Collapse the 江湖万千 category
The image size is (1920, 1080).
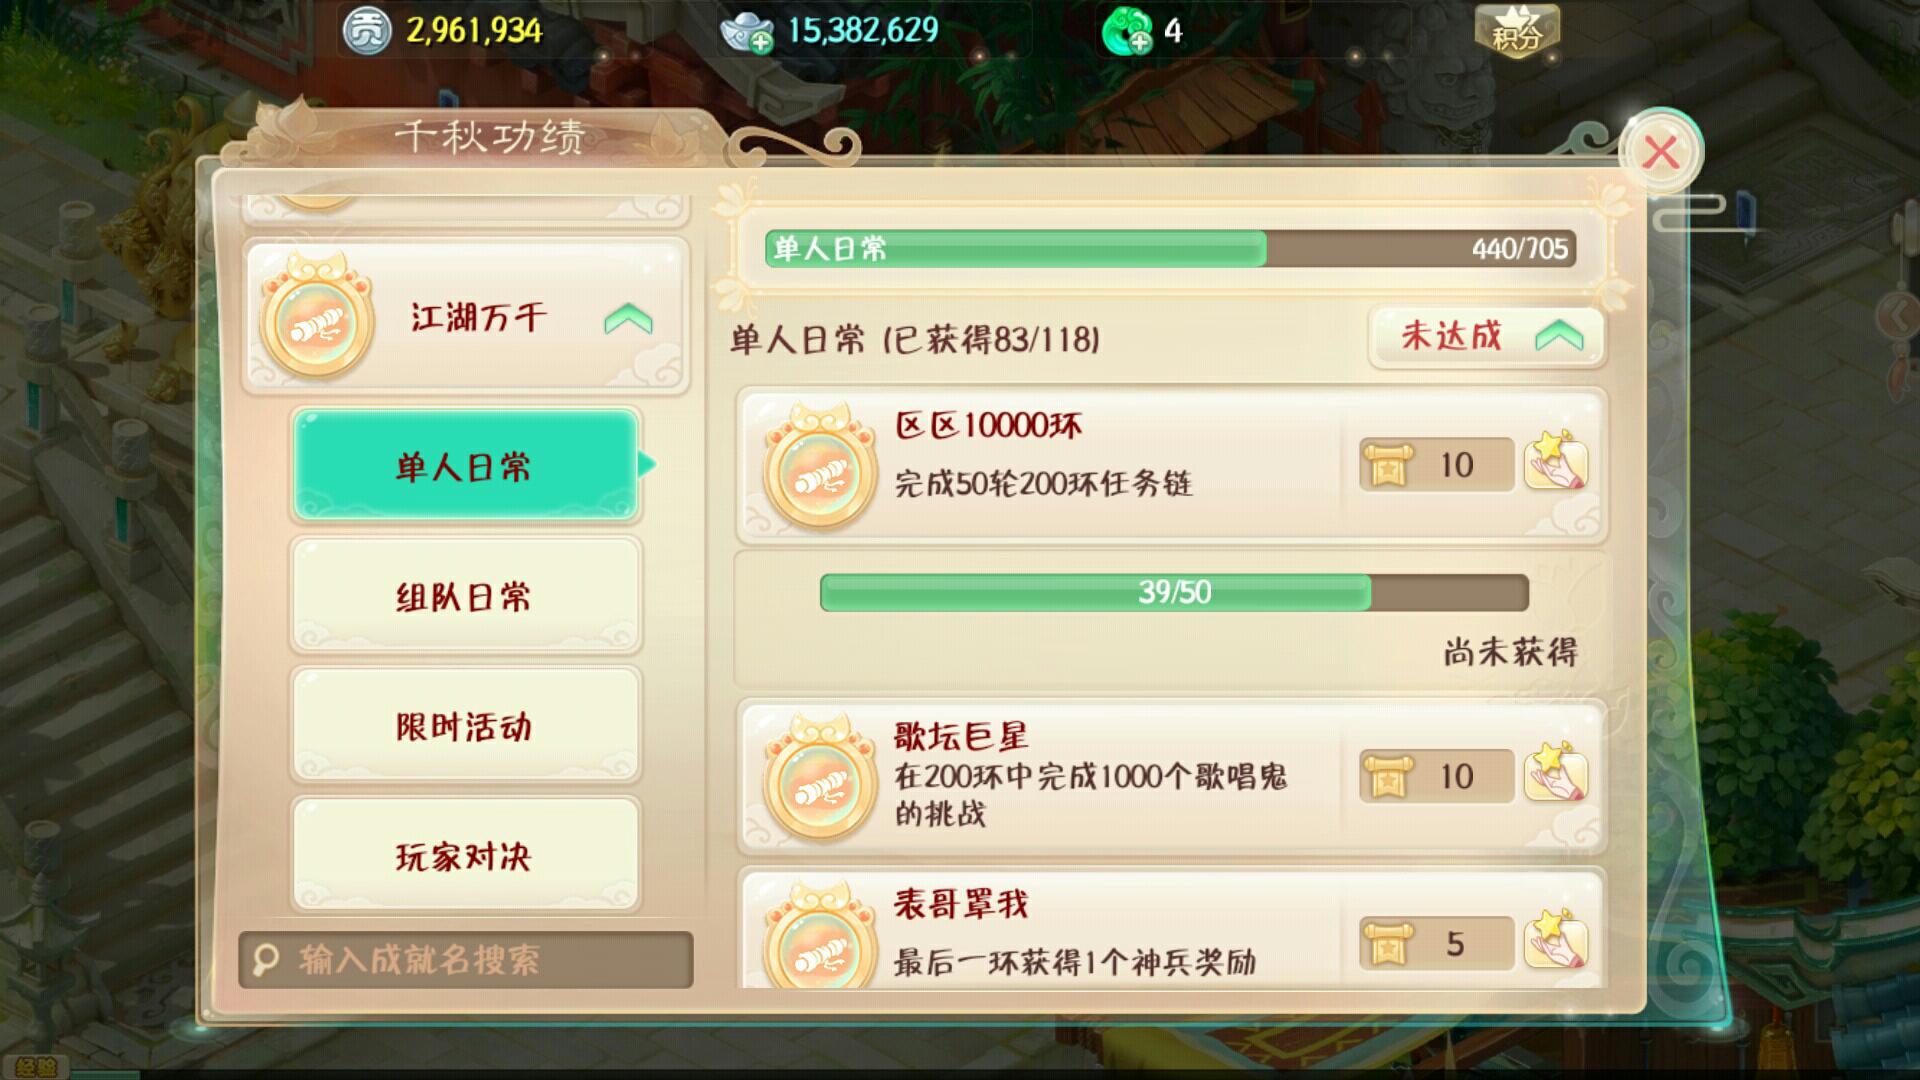click(466, 317)
